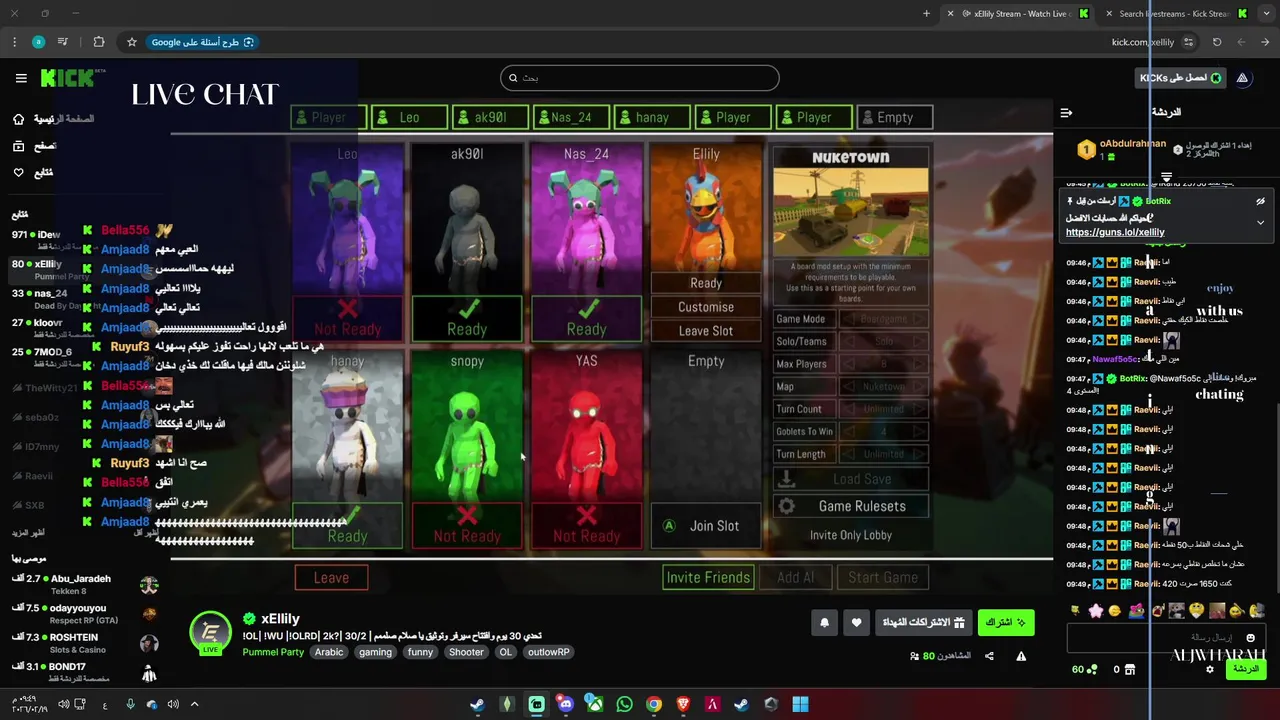Open the user avatar menu
Viewport: 1280px width, 720px height.
click(x=1242, y=78)
